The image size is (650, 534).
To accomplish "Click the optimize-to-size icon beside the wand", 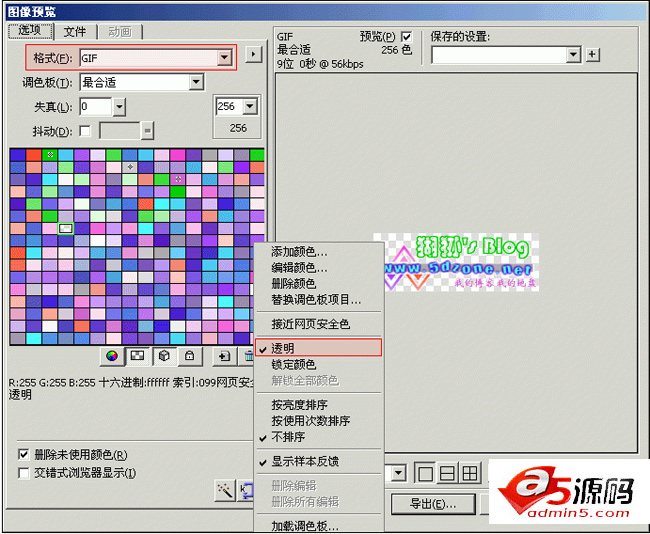I will coord(246,490).
